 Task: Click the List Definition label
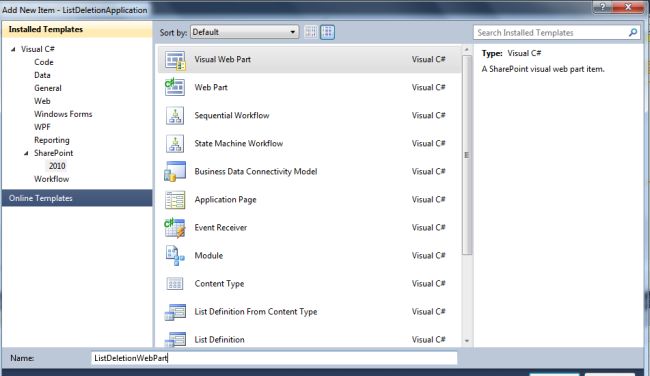click(219, 340)
